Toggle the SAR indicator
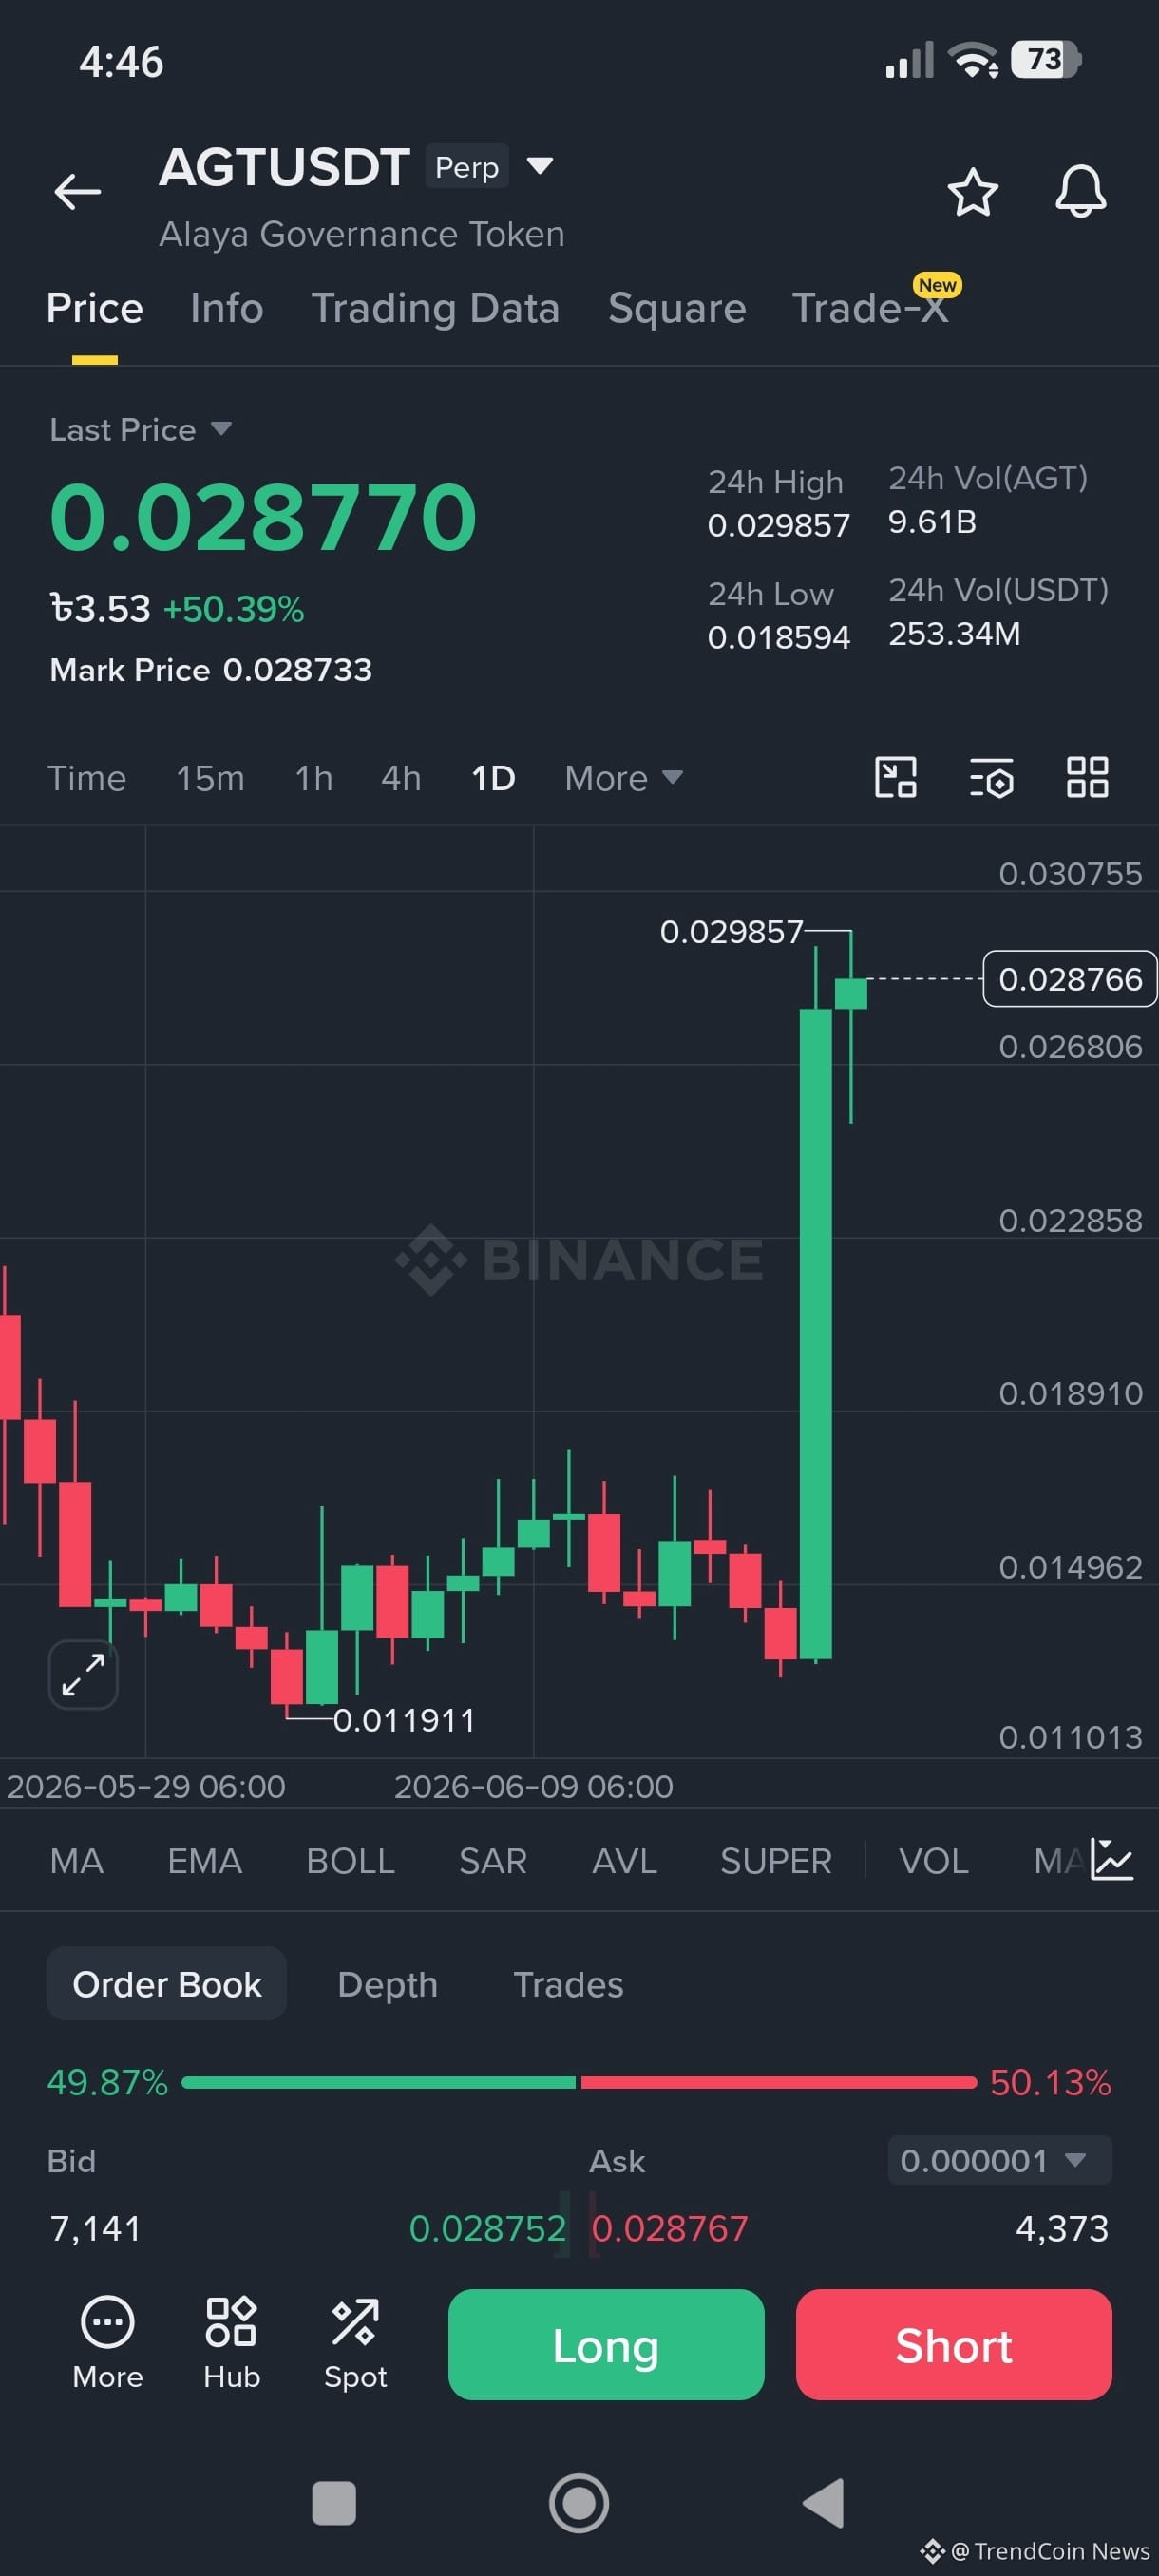Screen dimensions: 1159x2576 pos(492,1861)
